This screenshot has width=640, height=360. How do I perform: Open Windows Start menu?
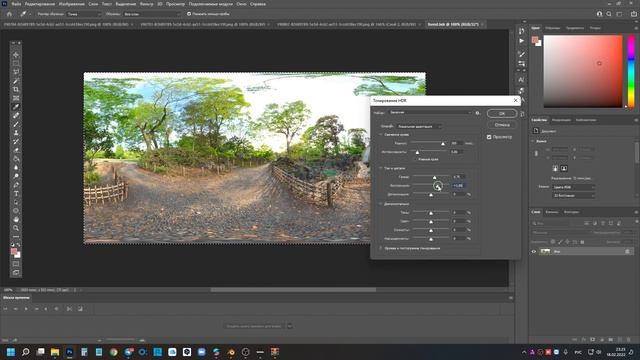pyautogui.click(x=11, y=352)
